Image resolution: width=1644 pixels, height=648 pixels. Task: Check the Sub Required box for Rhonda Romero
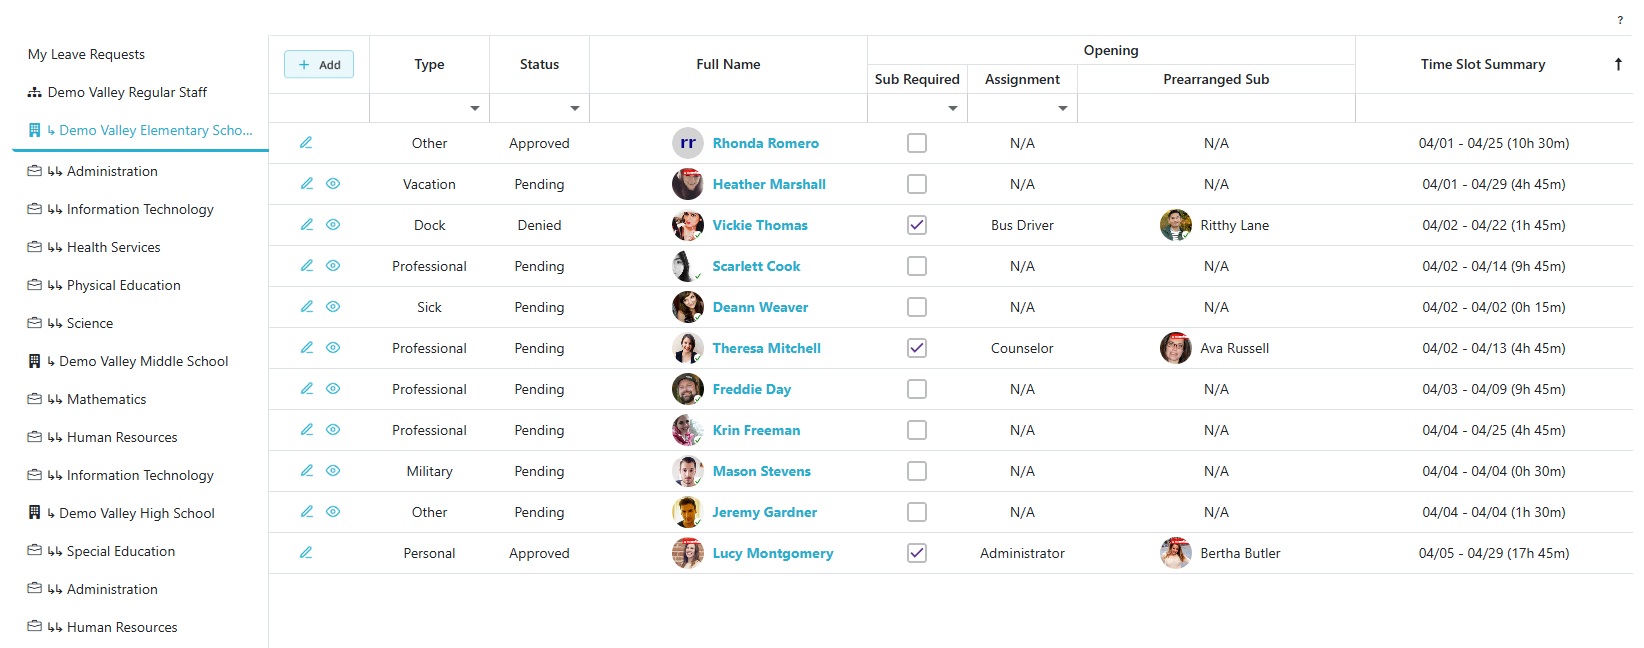(917, 143)
